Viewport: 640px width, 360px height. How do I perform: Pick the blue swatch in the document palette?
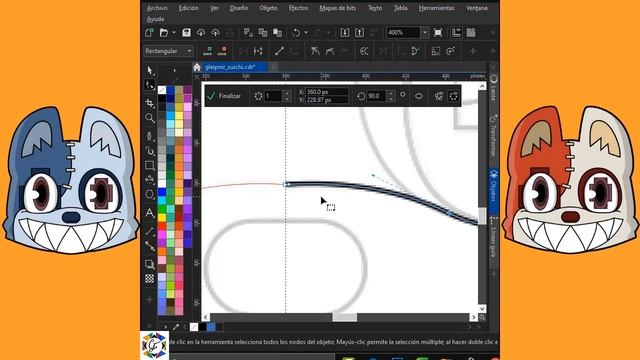[211, 327]
